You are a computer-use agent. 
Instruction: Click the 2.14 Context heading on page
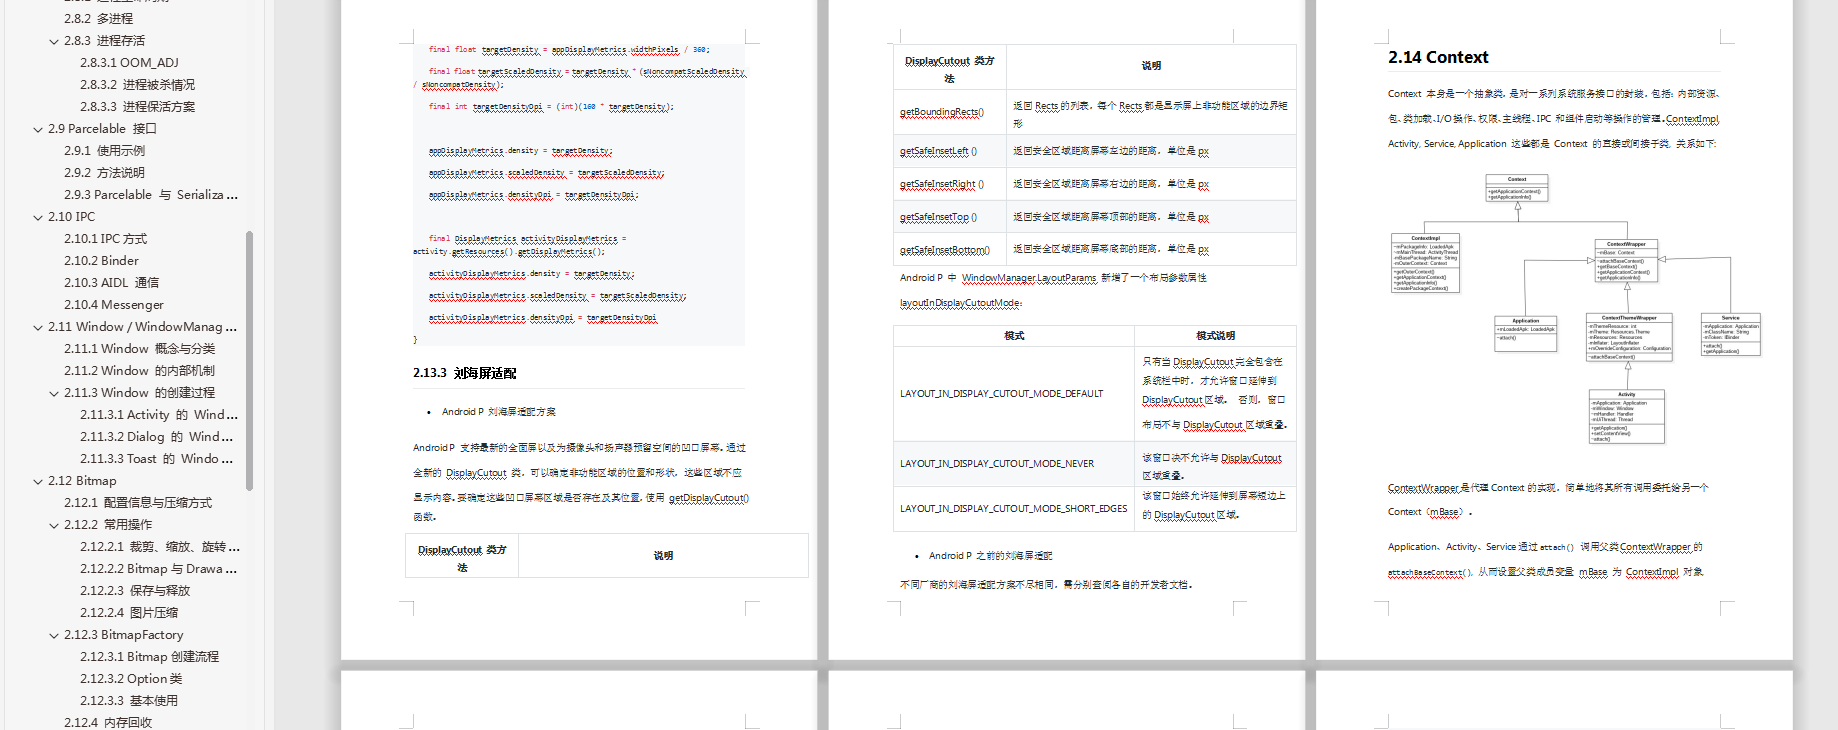(1438, 57)
